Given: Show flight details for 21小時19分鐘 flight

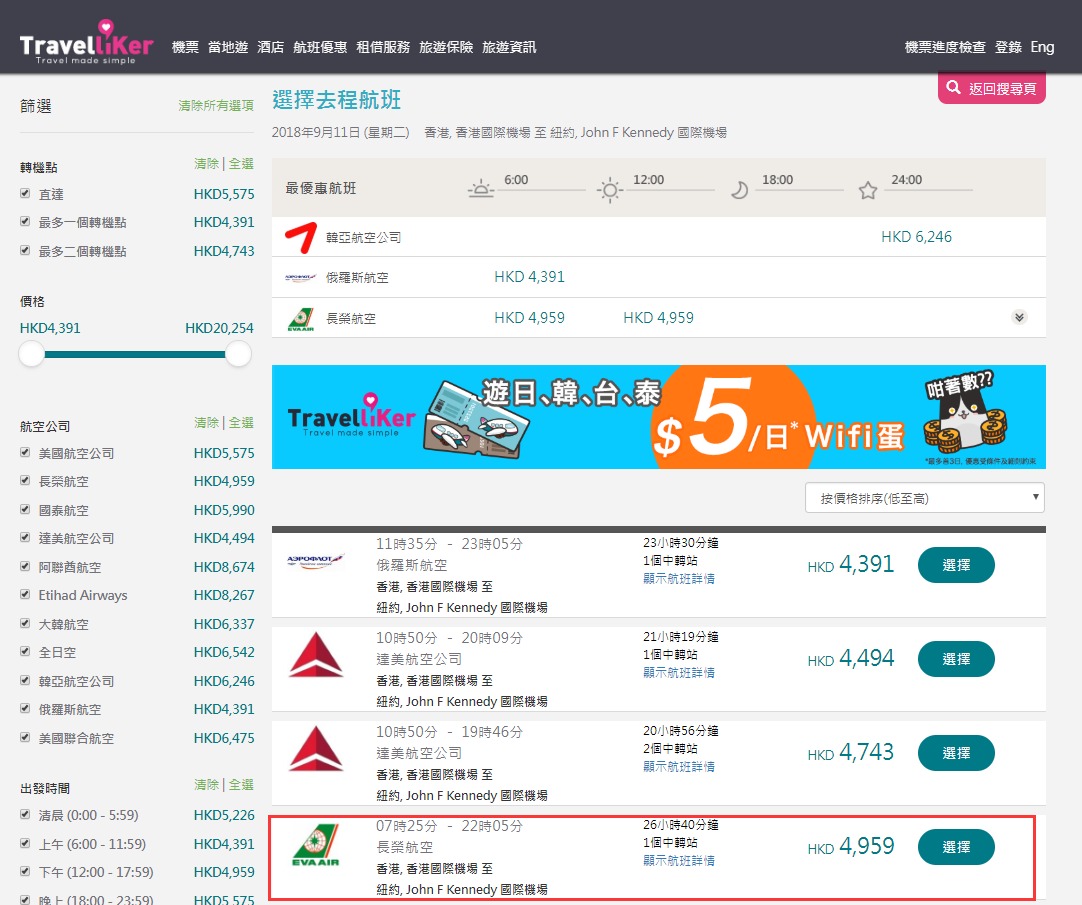Looking at the screenshot, I should [679, 672].
